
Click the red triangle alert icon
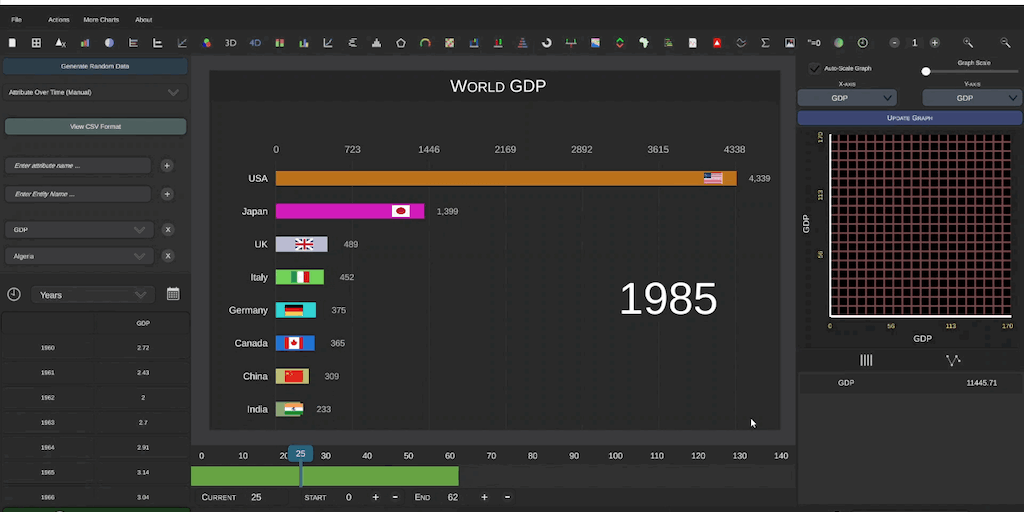coord(717,43)
